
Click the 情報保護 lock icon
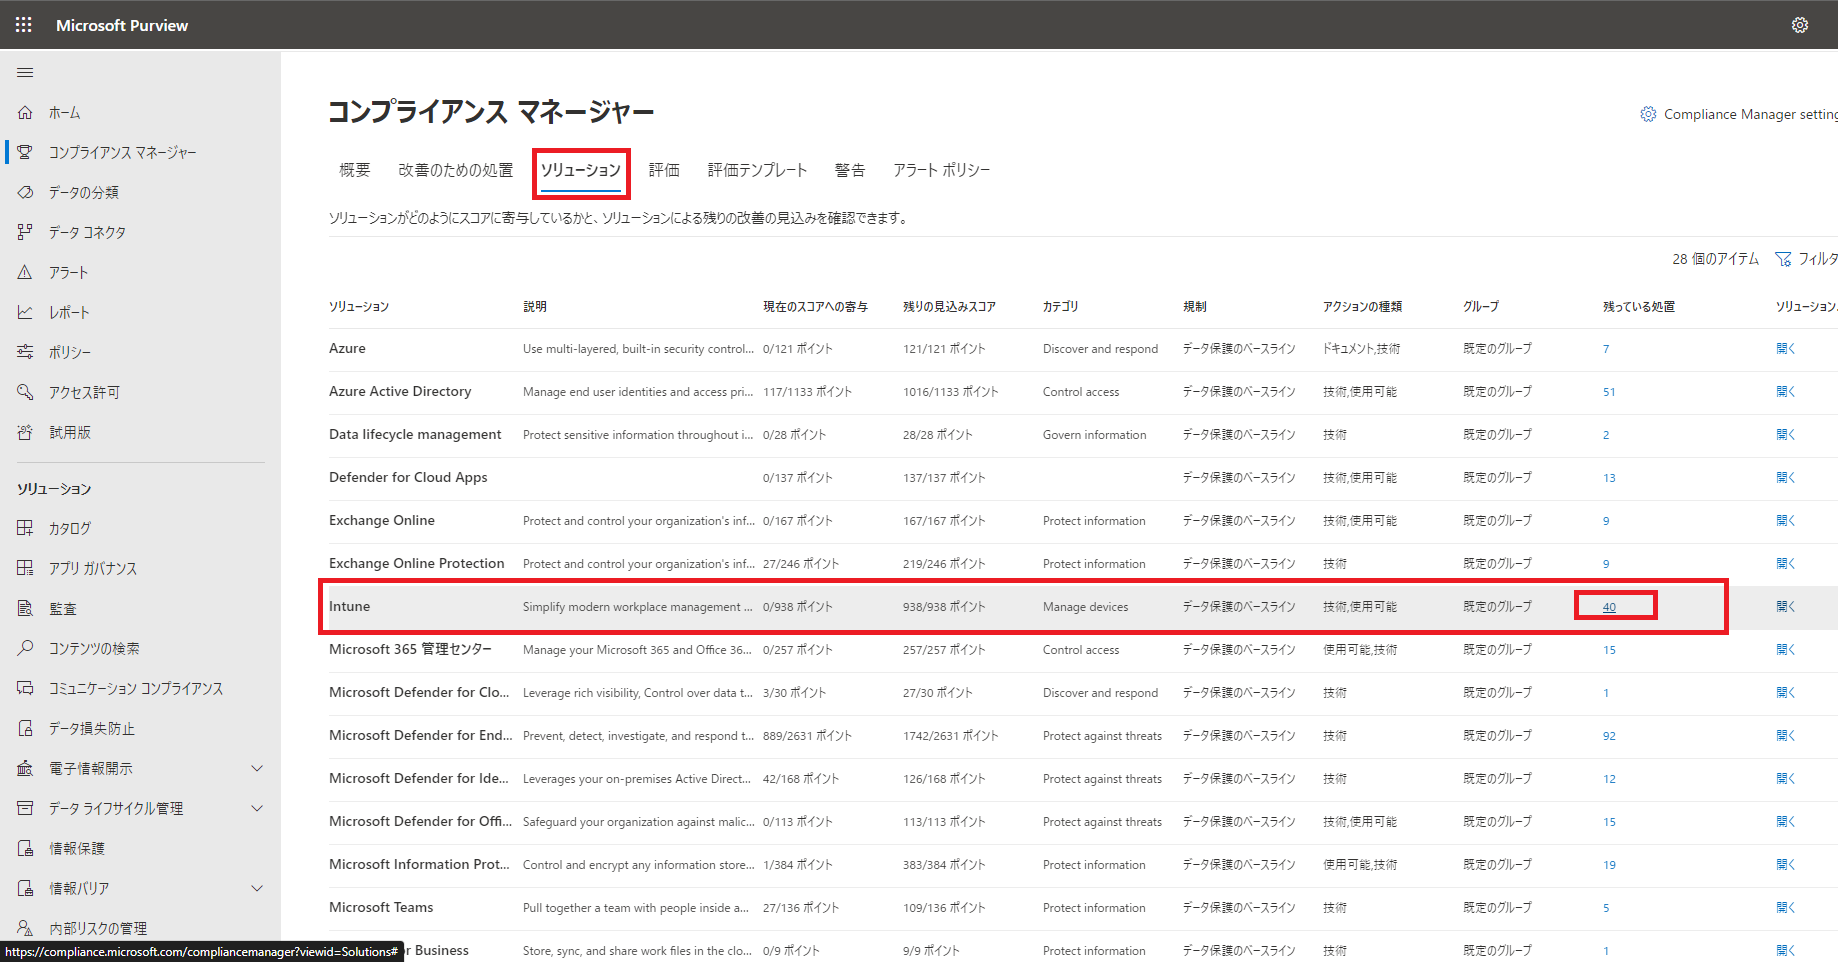[25, 848]
